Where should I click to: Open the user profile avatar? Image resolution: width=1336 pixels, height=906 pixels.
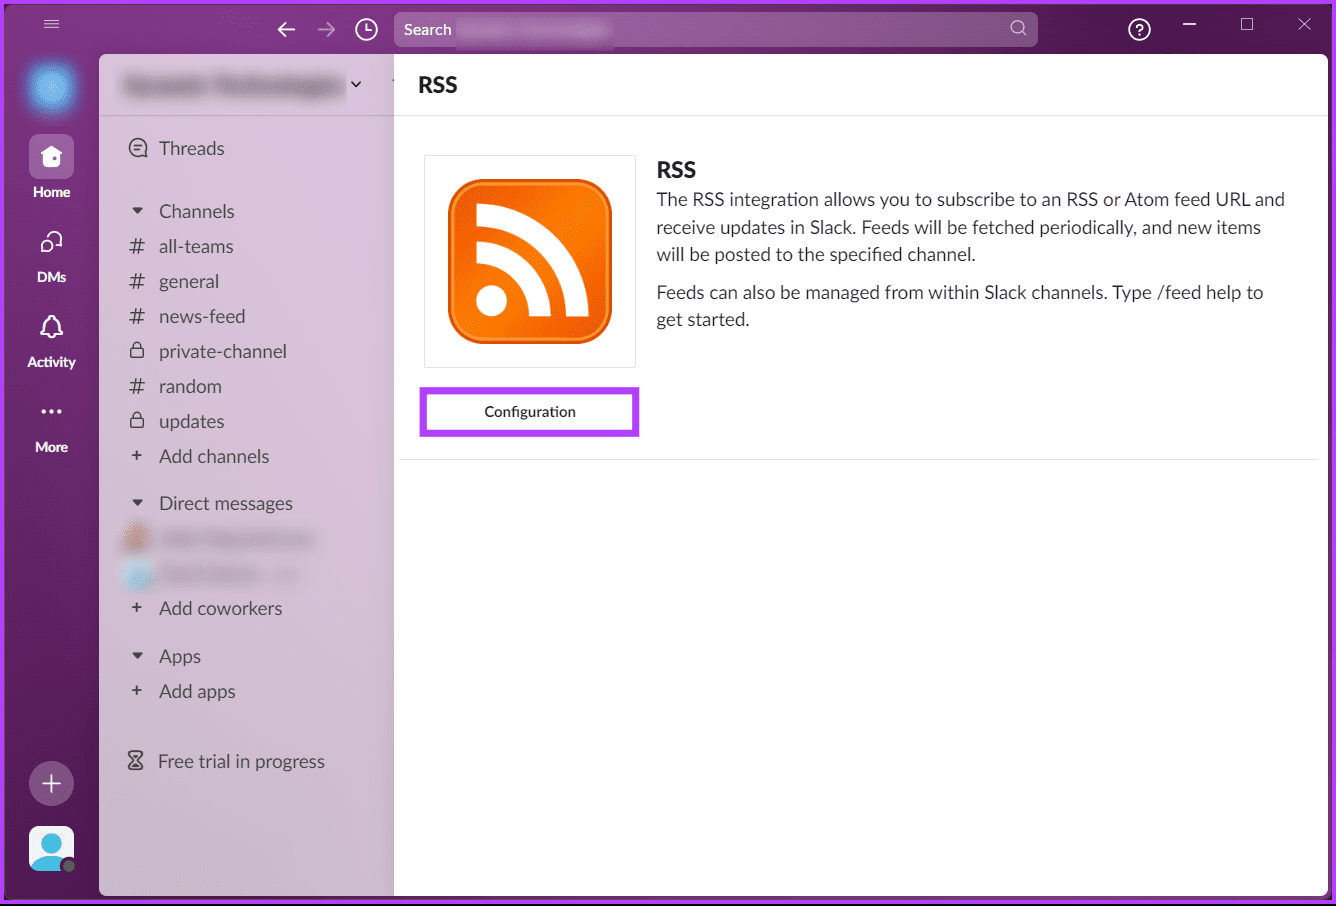51,849
